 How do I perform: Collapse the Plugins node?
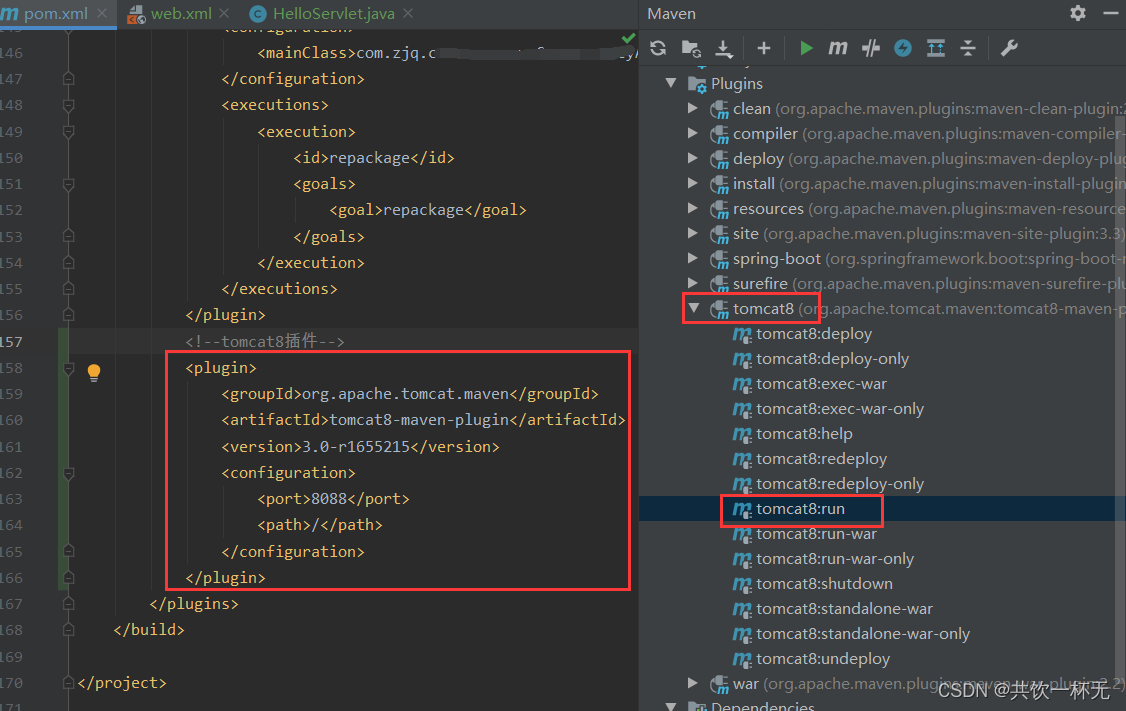pyautogui.click(x=671, y=83)
